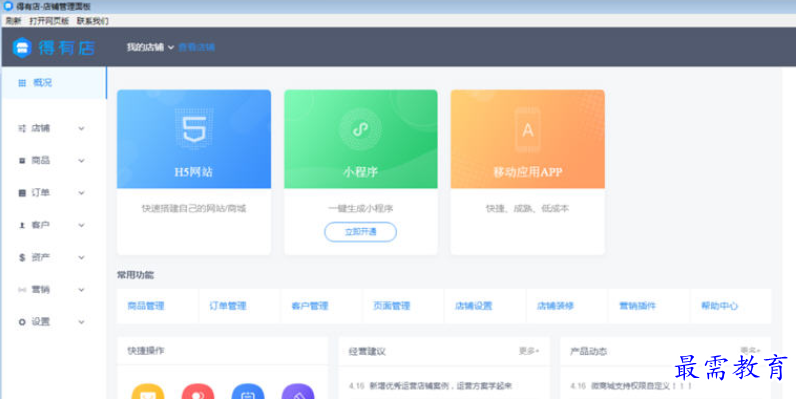
Task: Open the 概况 overview sidebar item
Action: [54, 83]
